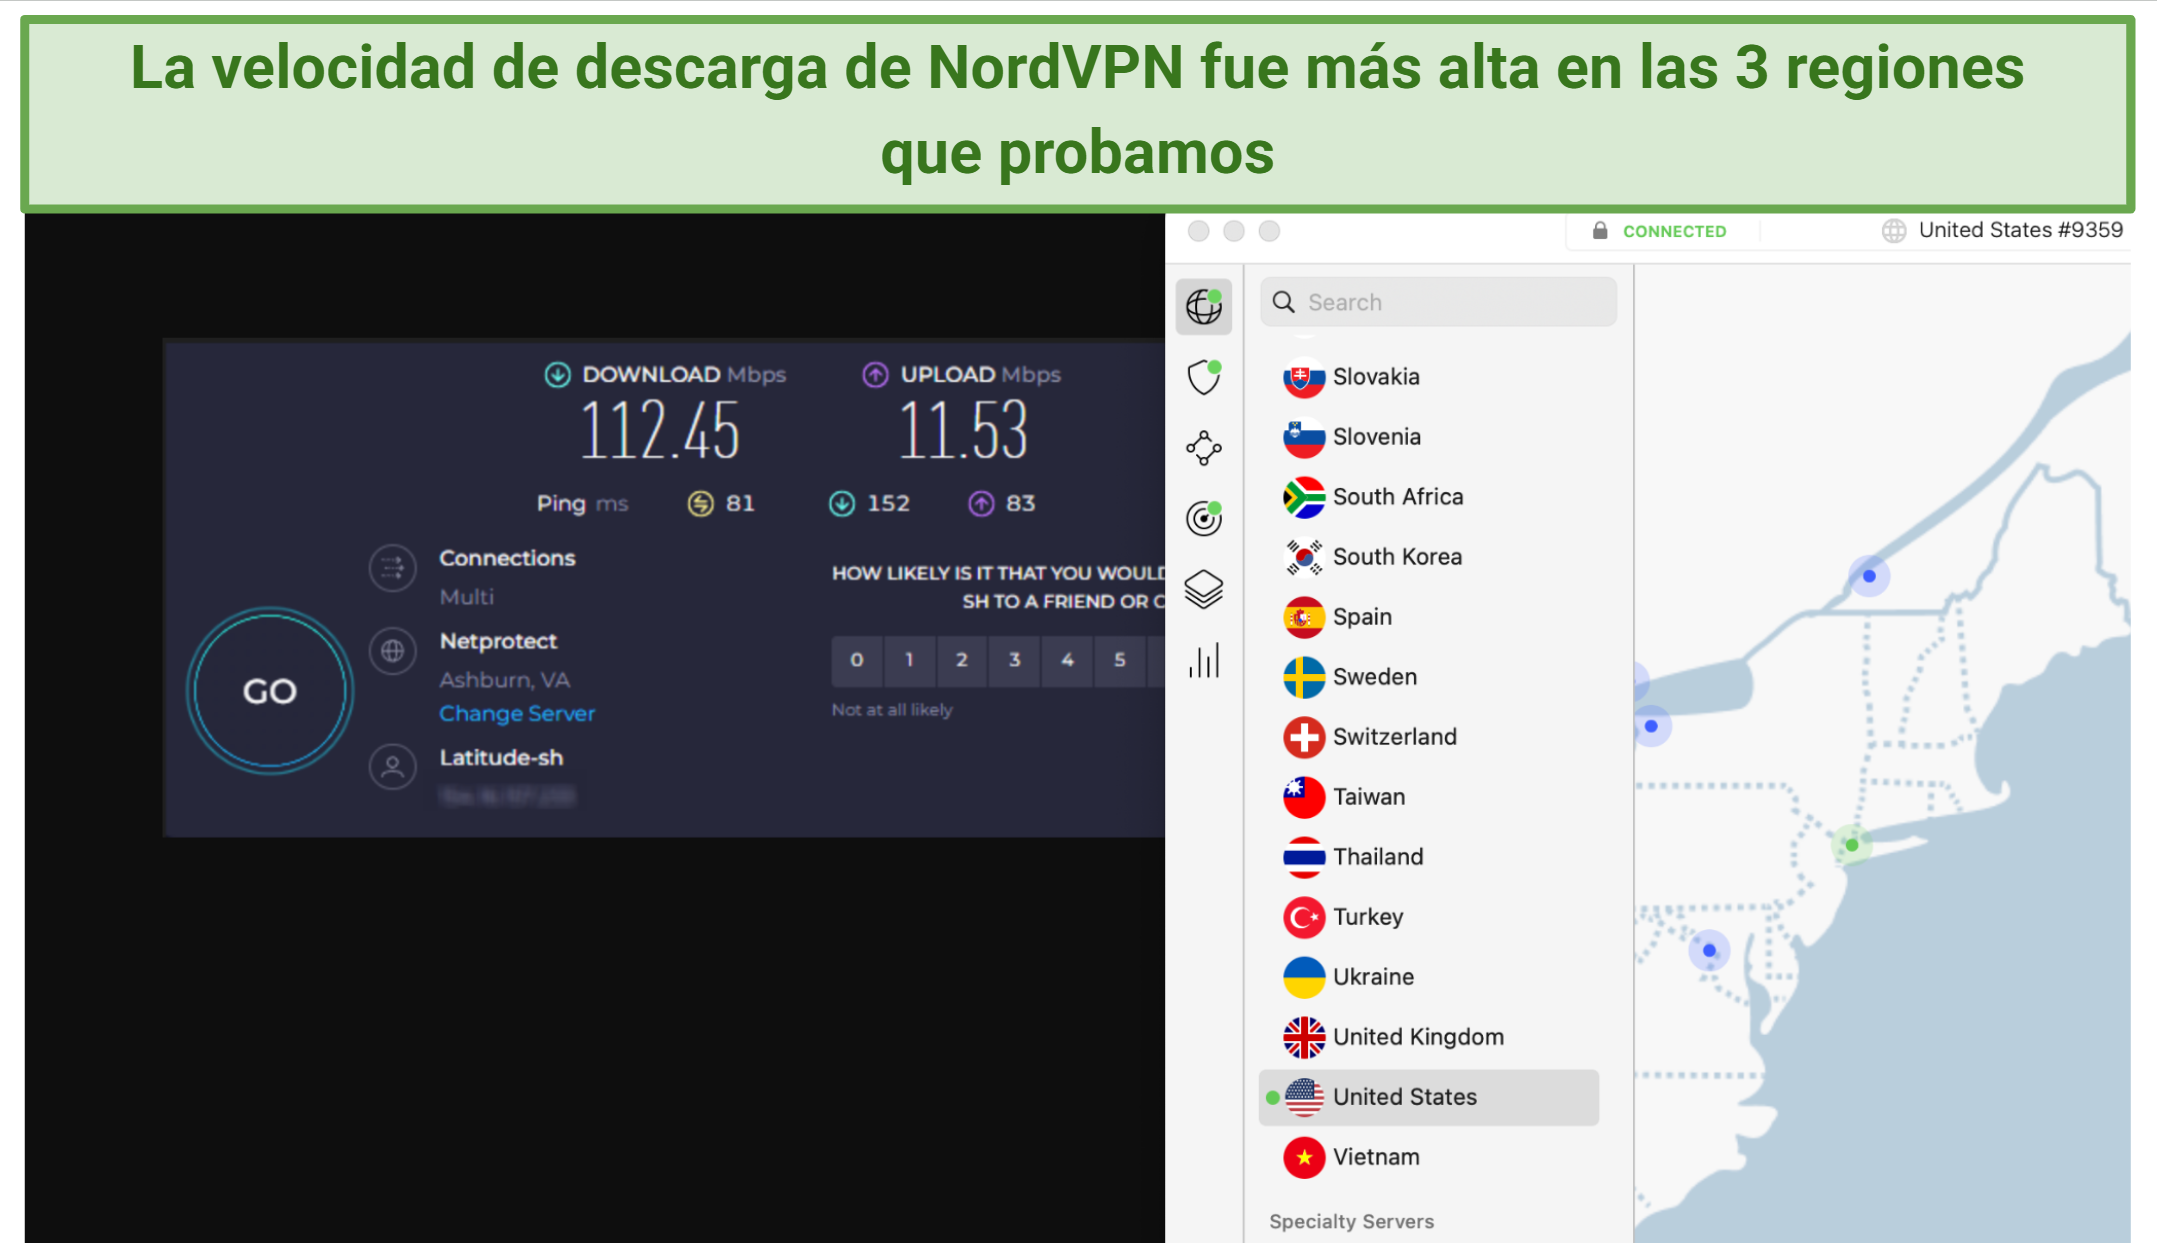The width and height of the screenshot is (2157, 1243).
Task: Click the lock icon beside CONNECTED
Action: [1600, 231]
